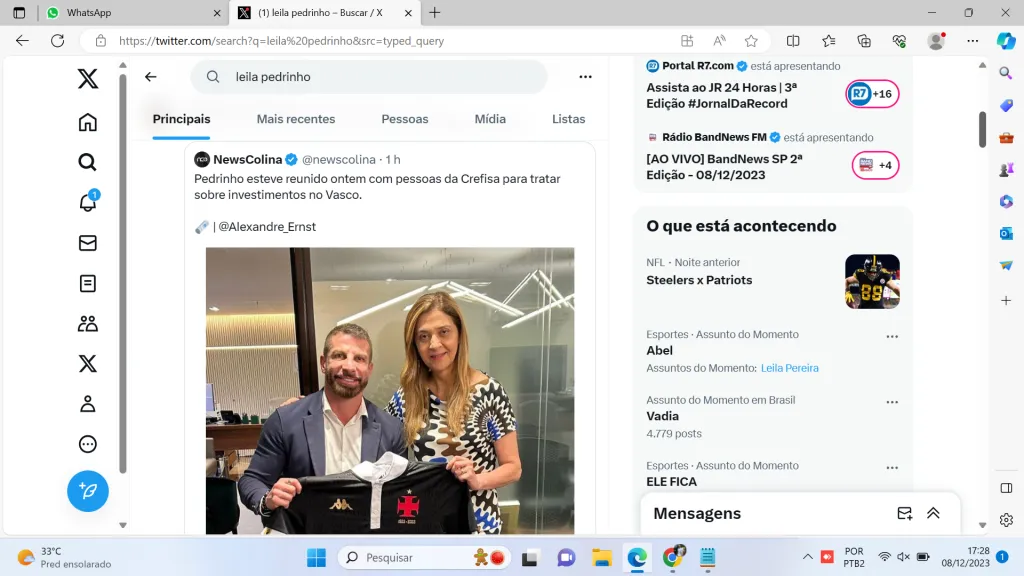The image size is (1024, 576).
Task: Open Communities icon in X sidebar
Action: 88,323
